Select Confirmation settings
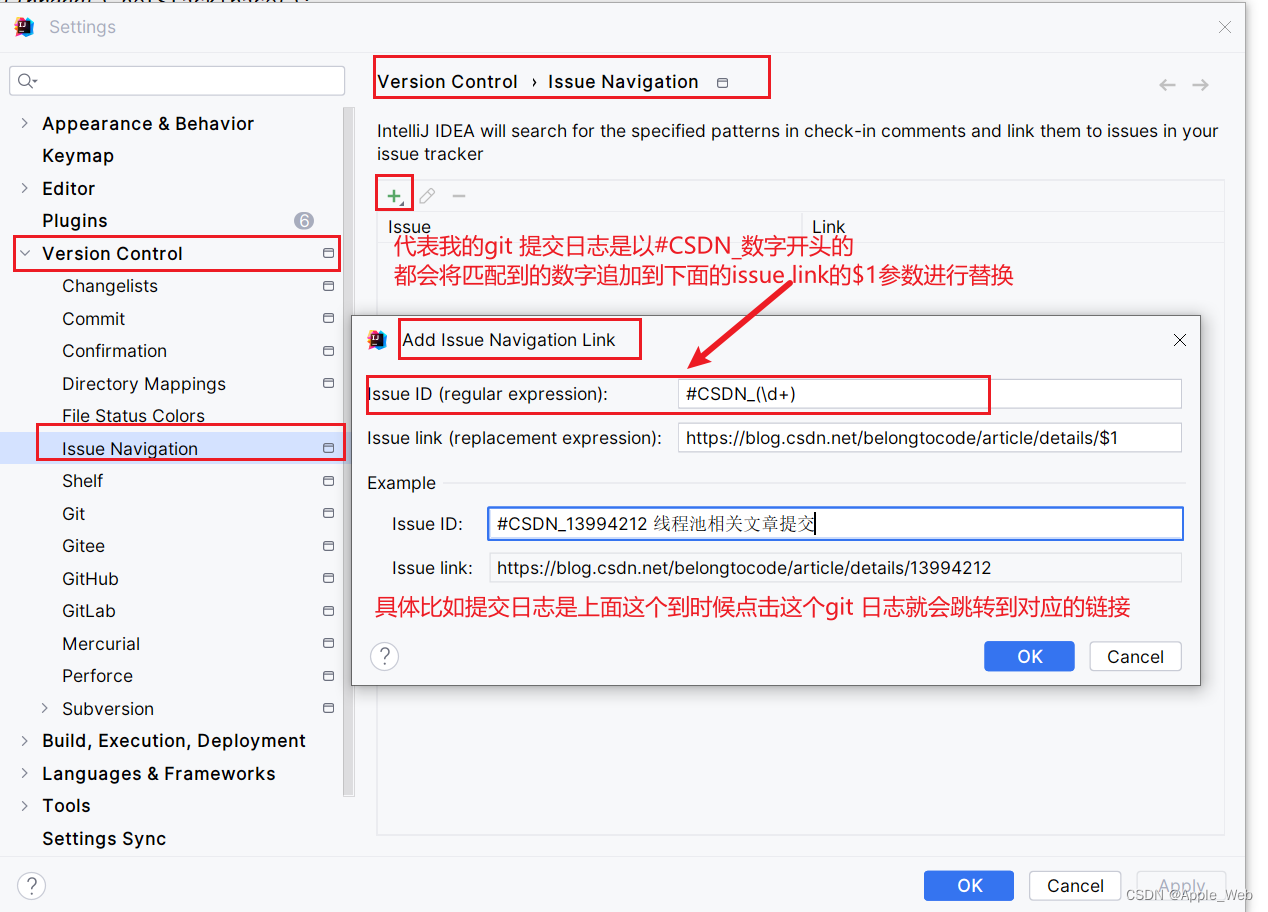Screen dimensions: 1268x912 (115, 351)
